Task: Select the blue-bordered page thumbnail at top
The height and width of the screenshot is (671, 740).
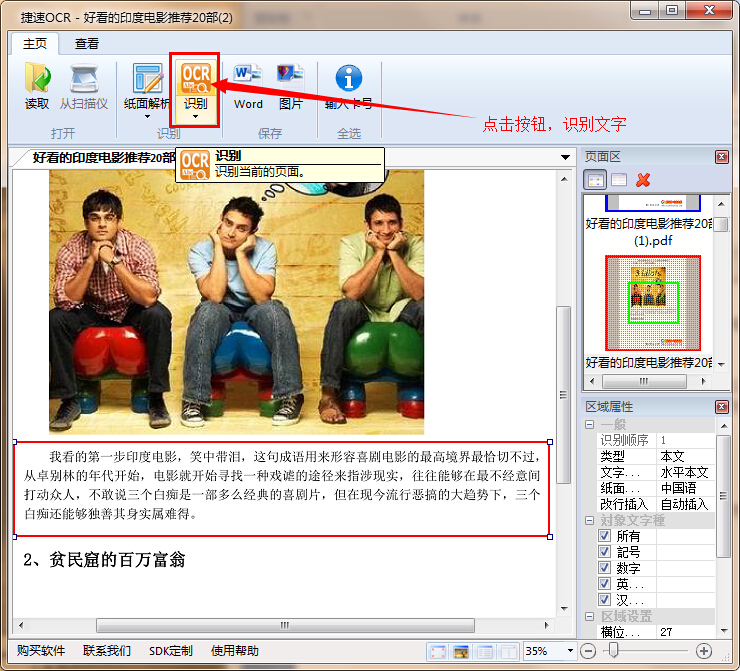Action: pos(653,203)
